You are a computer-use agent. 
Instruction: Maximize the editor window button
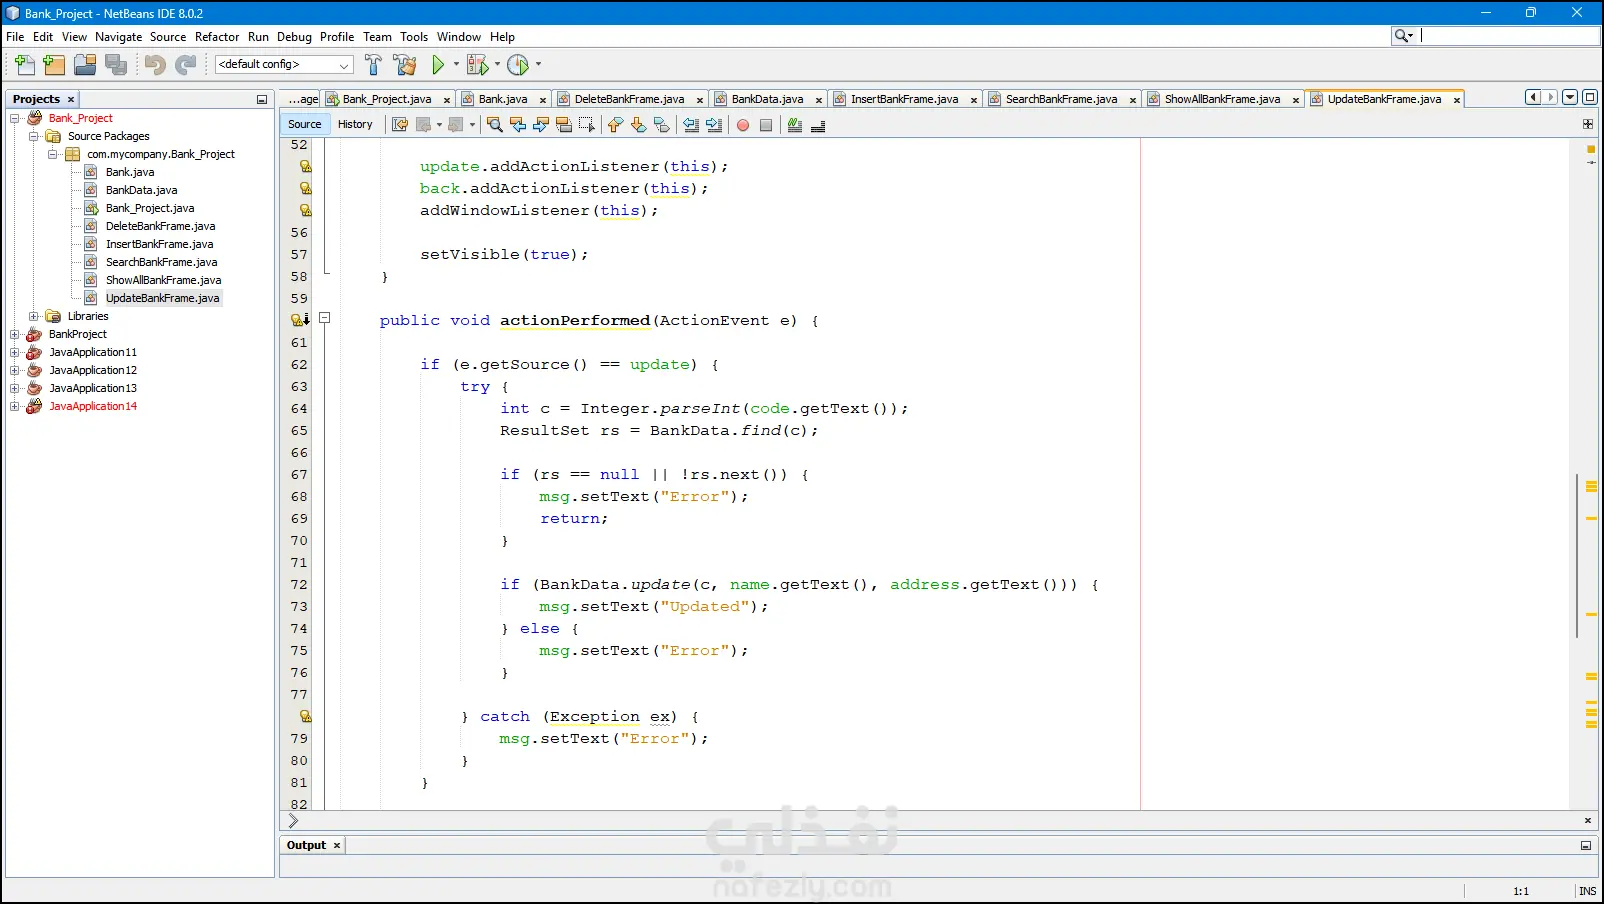tap(1590, 97)
